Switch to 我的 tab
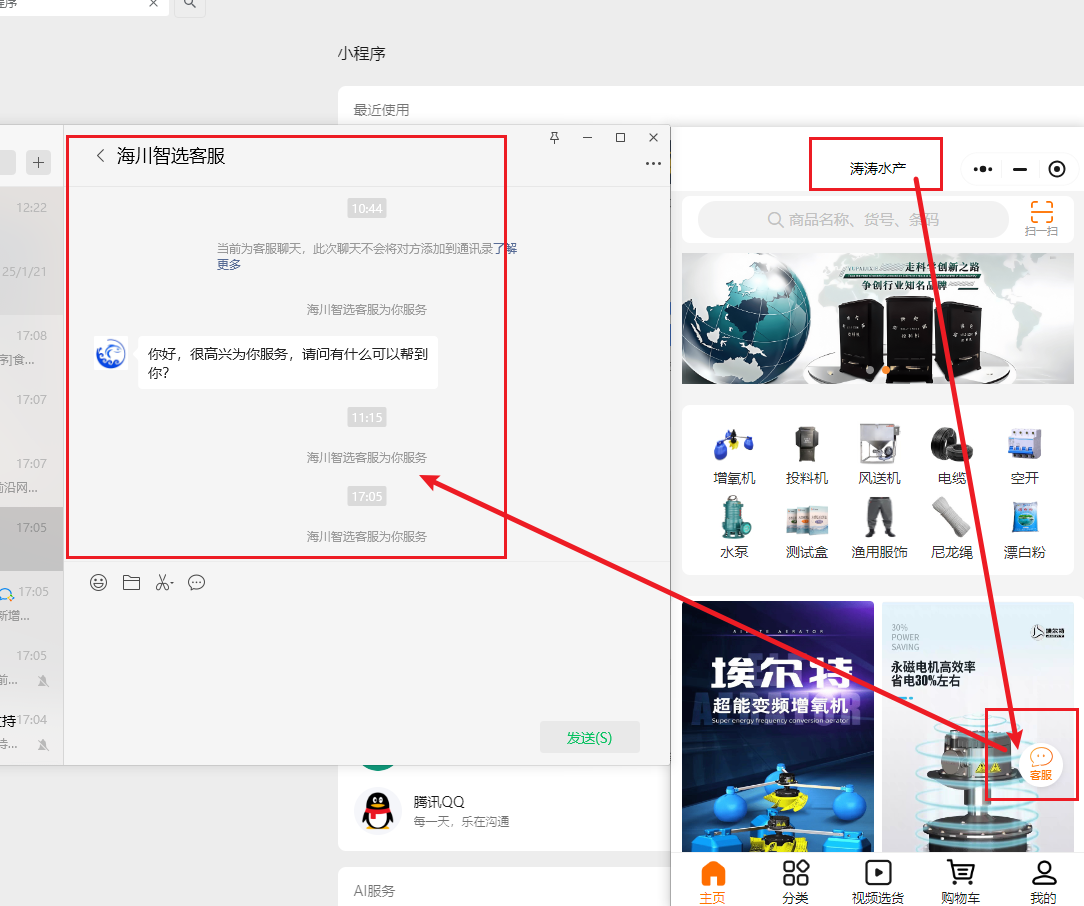Image resolution: width=1084 pixels, height=906 pixels. coord(1043,883)
